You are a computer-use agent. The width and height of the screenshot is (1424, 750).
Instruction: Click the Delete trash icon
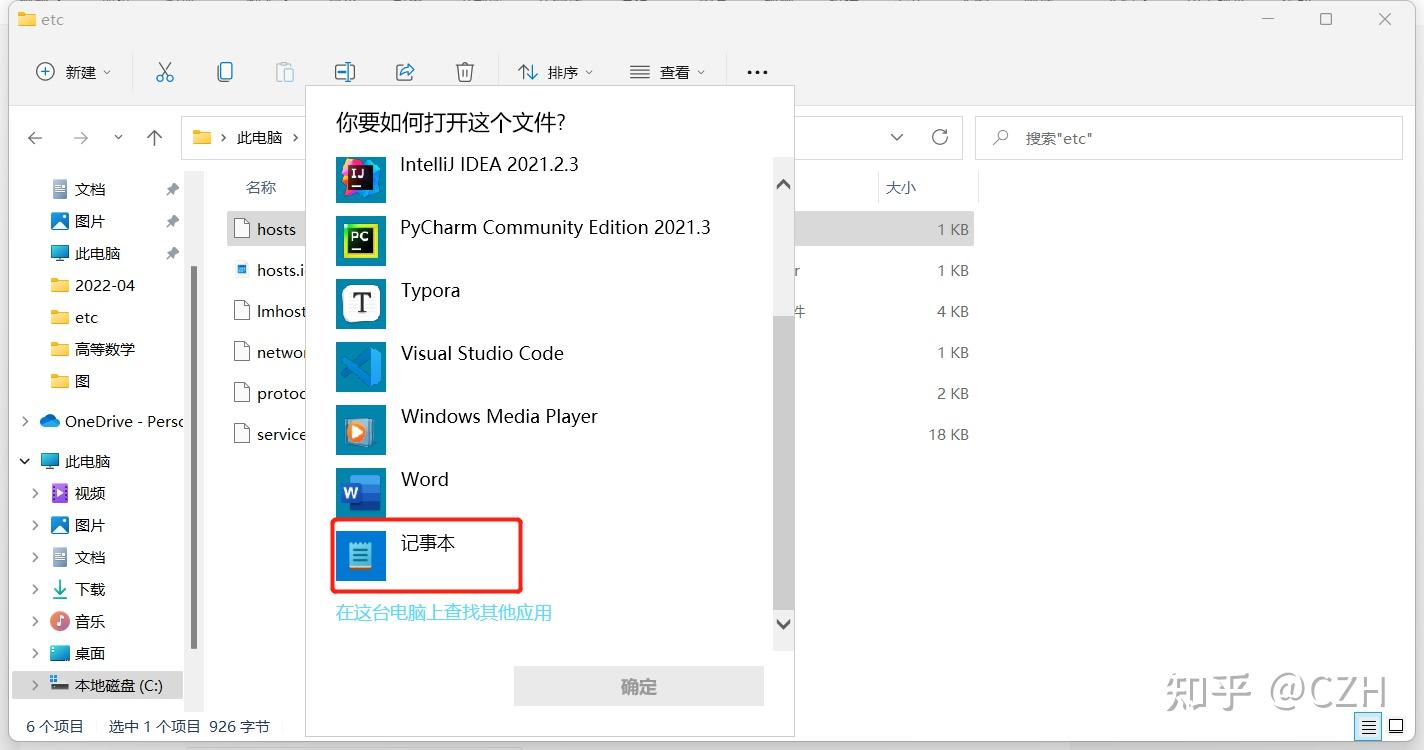pyautogui.click(x=465, y=72)
